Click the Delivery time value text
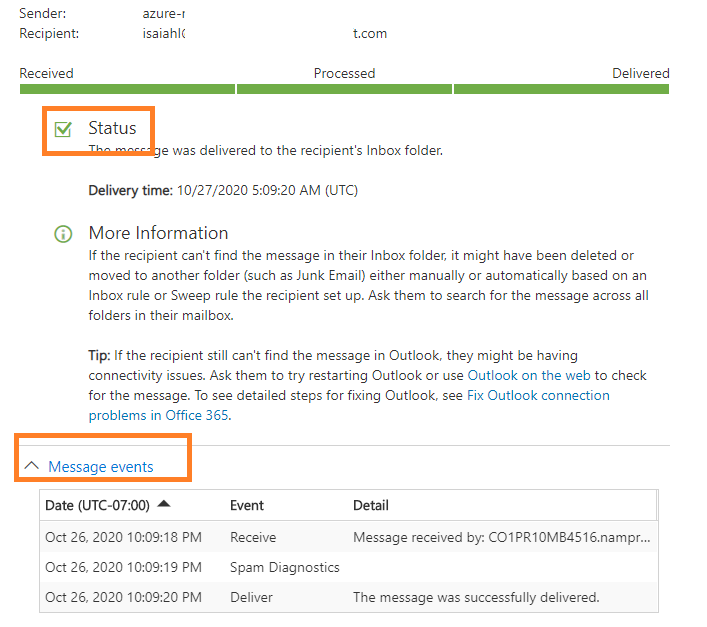707x627 pixels. point(267,190)
